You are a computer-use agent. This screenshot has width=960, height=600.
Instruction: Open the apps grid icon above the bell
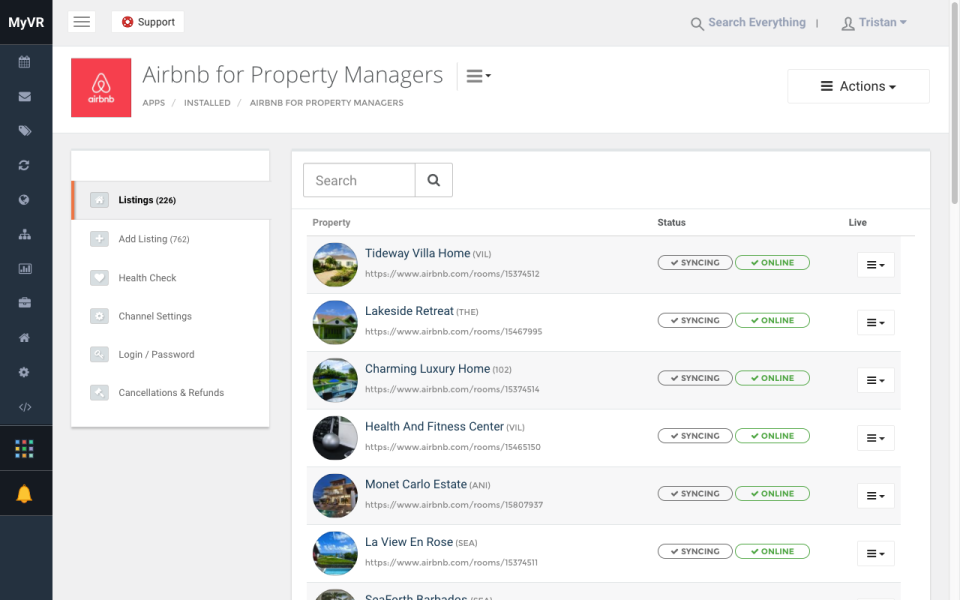pyautogui.click(x=26, y=447)
